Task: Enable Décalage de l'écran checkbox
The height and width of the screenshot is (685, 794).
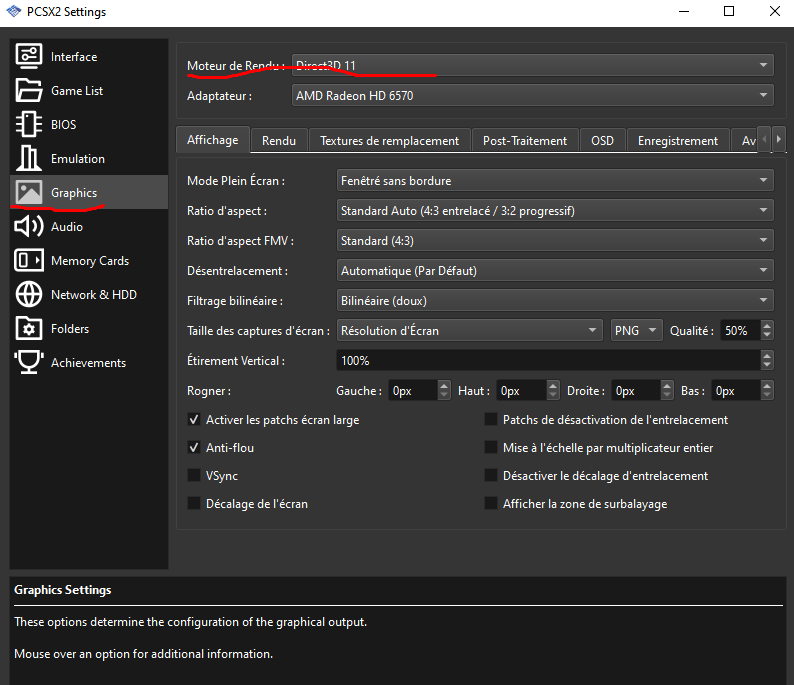Action: point(193,503)
